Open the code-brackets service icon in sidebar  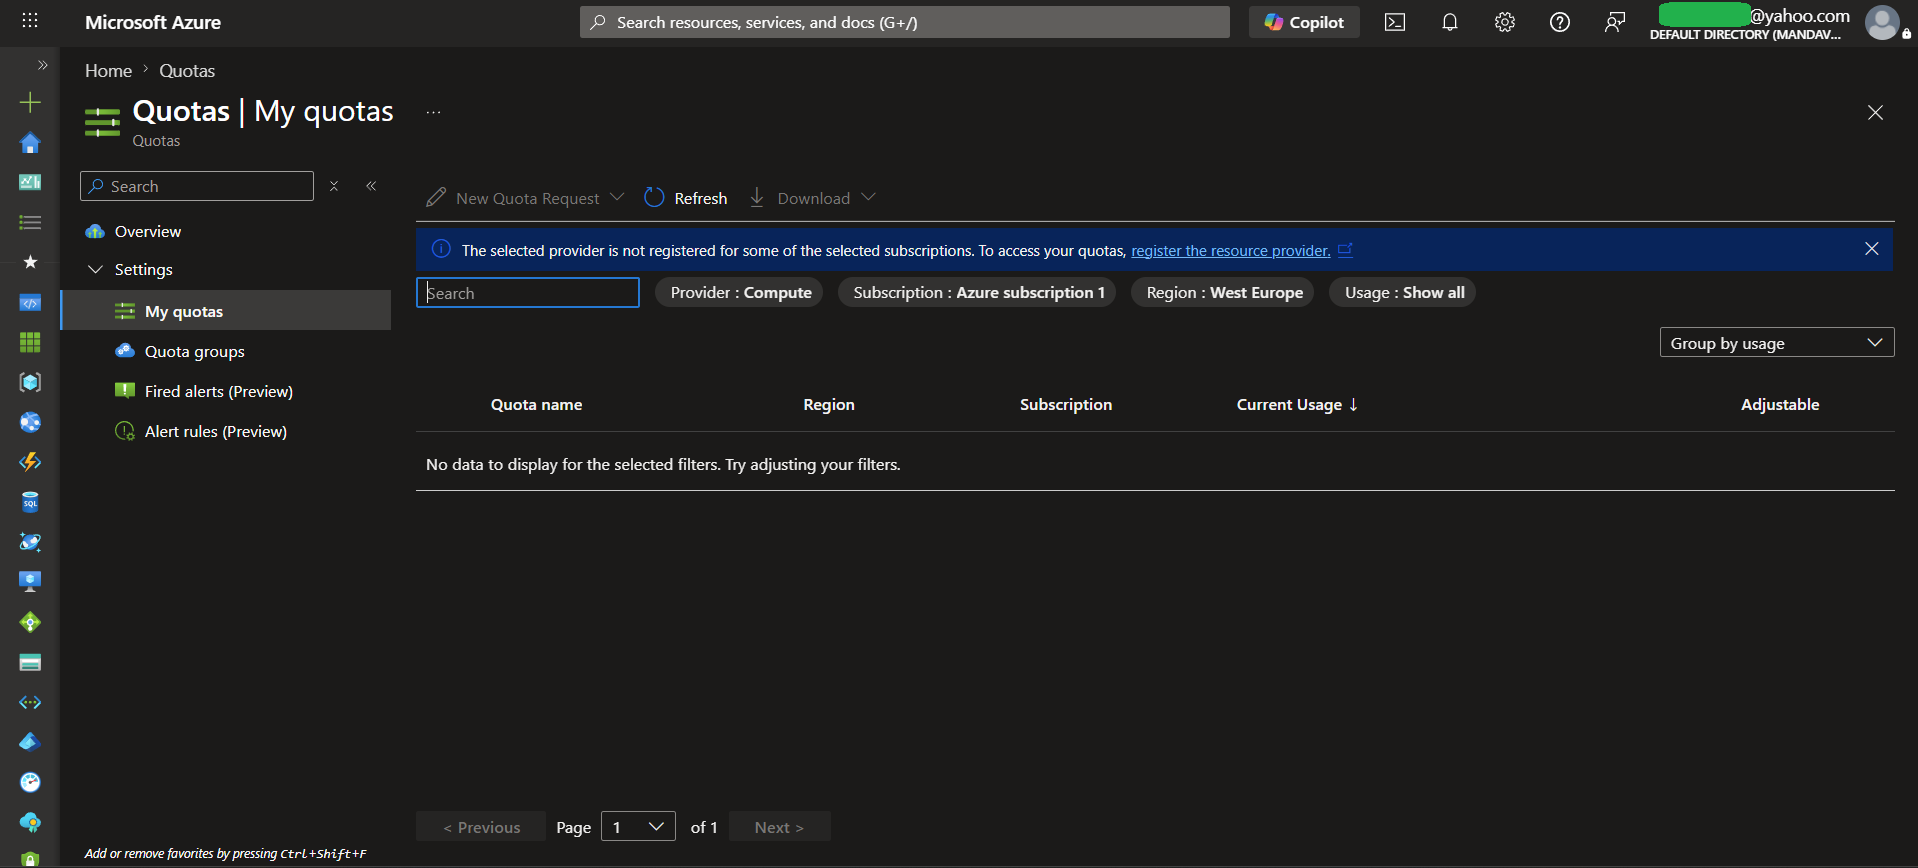30,302
